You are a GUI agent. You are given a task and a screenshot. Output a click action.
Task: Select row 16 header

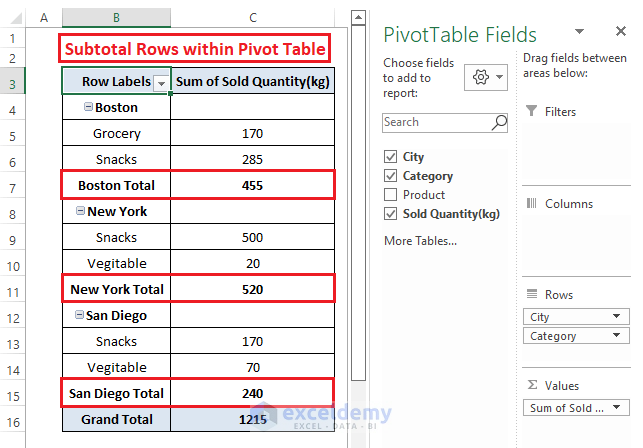(x=13, y=420)
